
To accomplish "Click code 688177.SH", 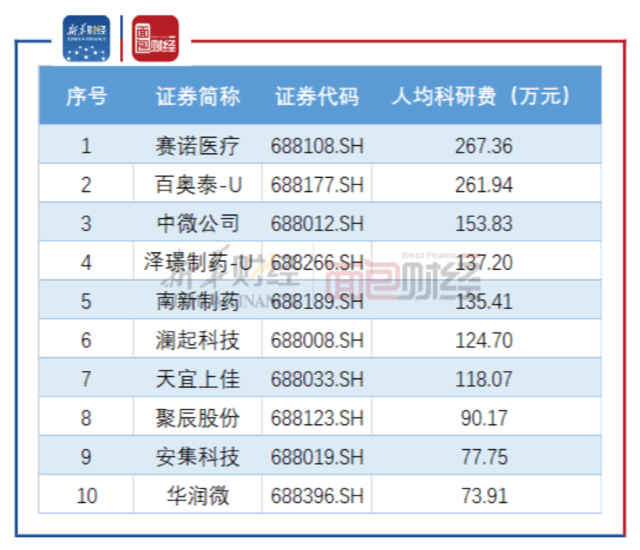I will pos(317,185).
